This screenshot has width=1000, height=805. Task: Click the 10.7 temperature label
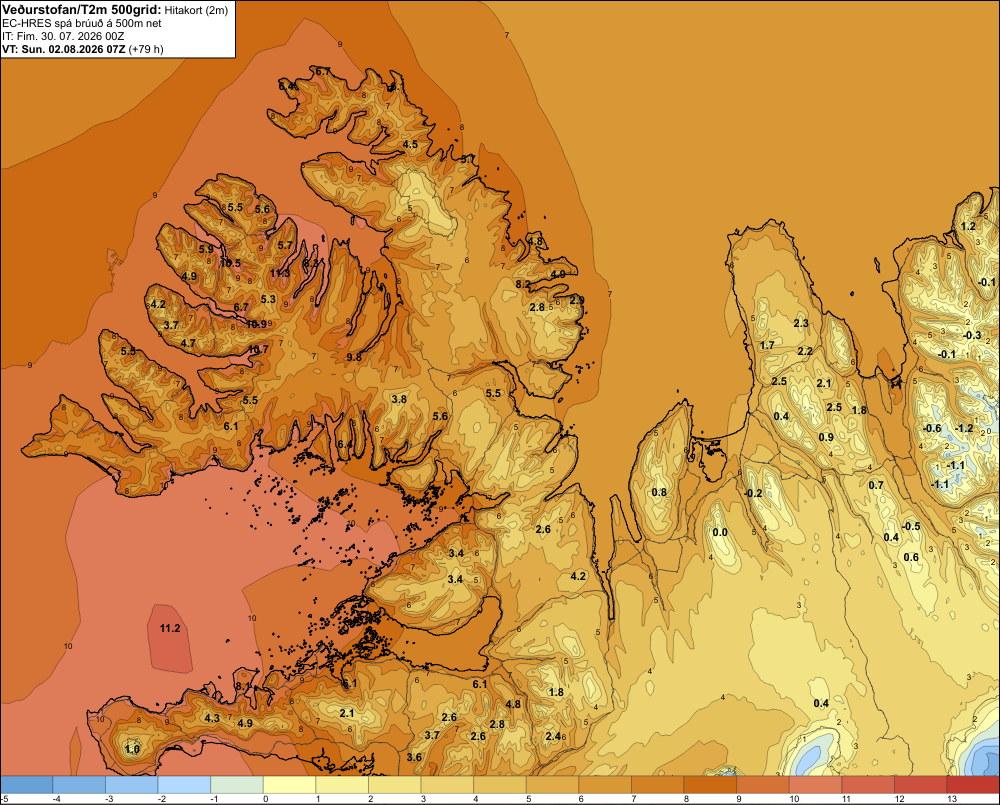(258, 349)
